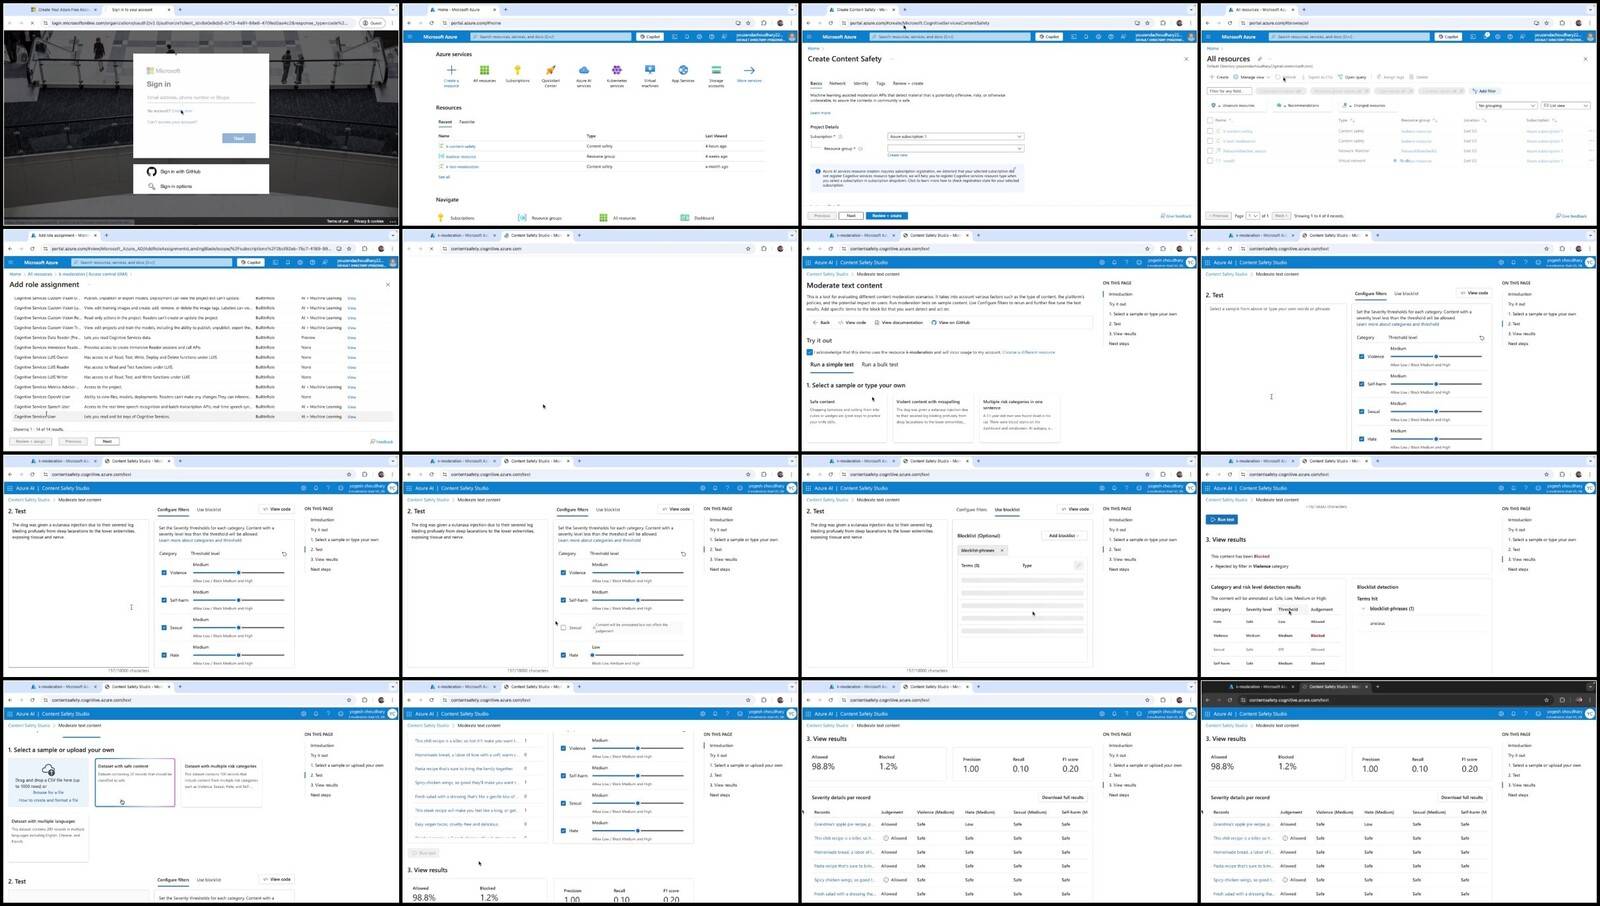
Task: Click Next in the Add role assignment screenshot
Action: pyautogui.click(x=106, y=441)
